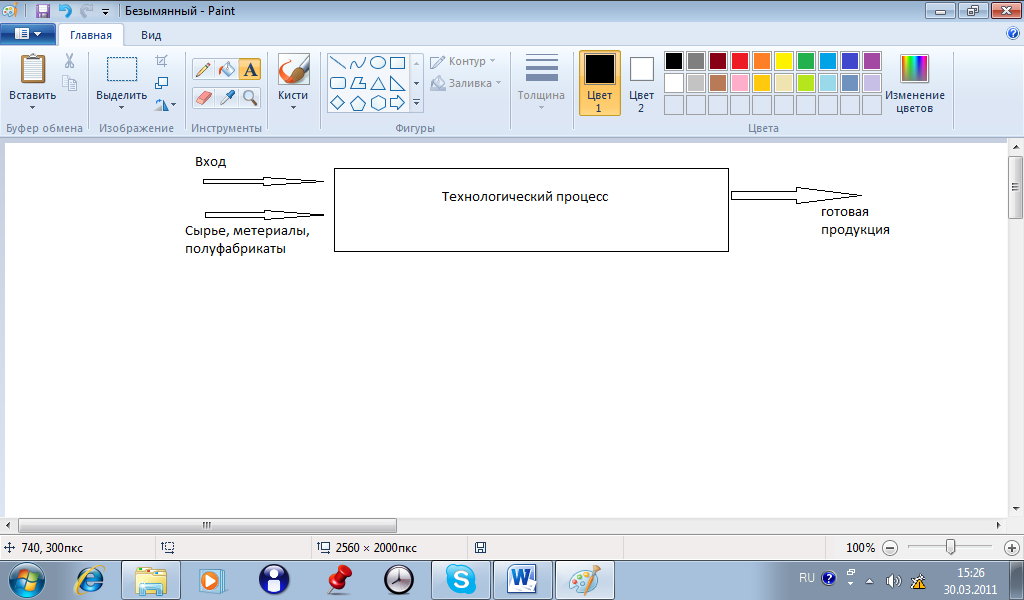This screenshot has height=600, width=1024.
Task: Choose the Rectangle shape
Action: pyautogui.click(x=397, y=63)
